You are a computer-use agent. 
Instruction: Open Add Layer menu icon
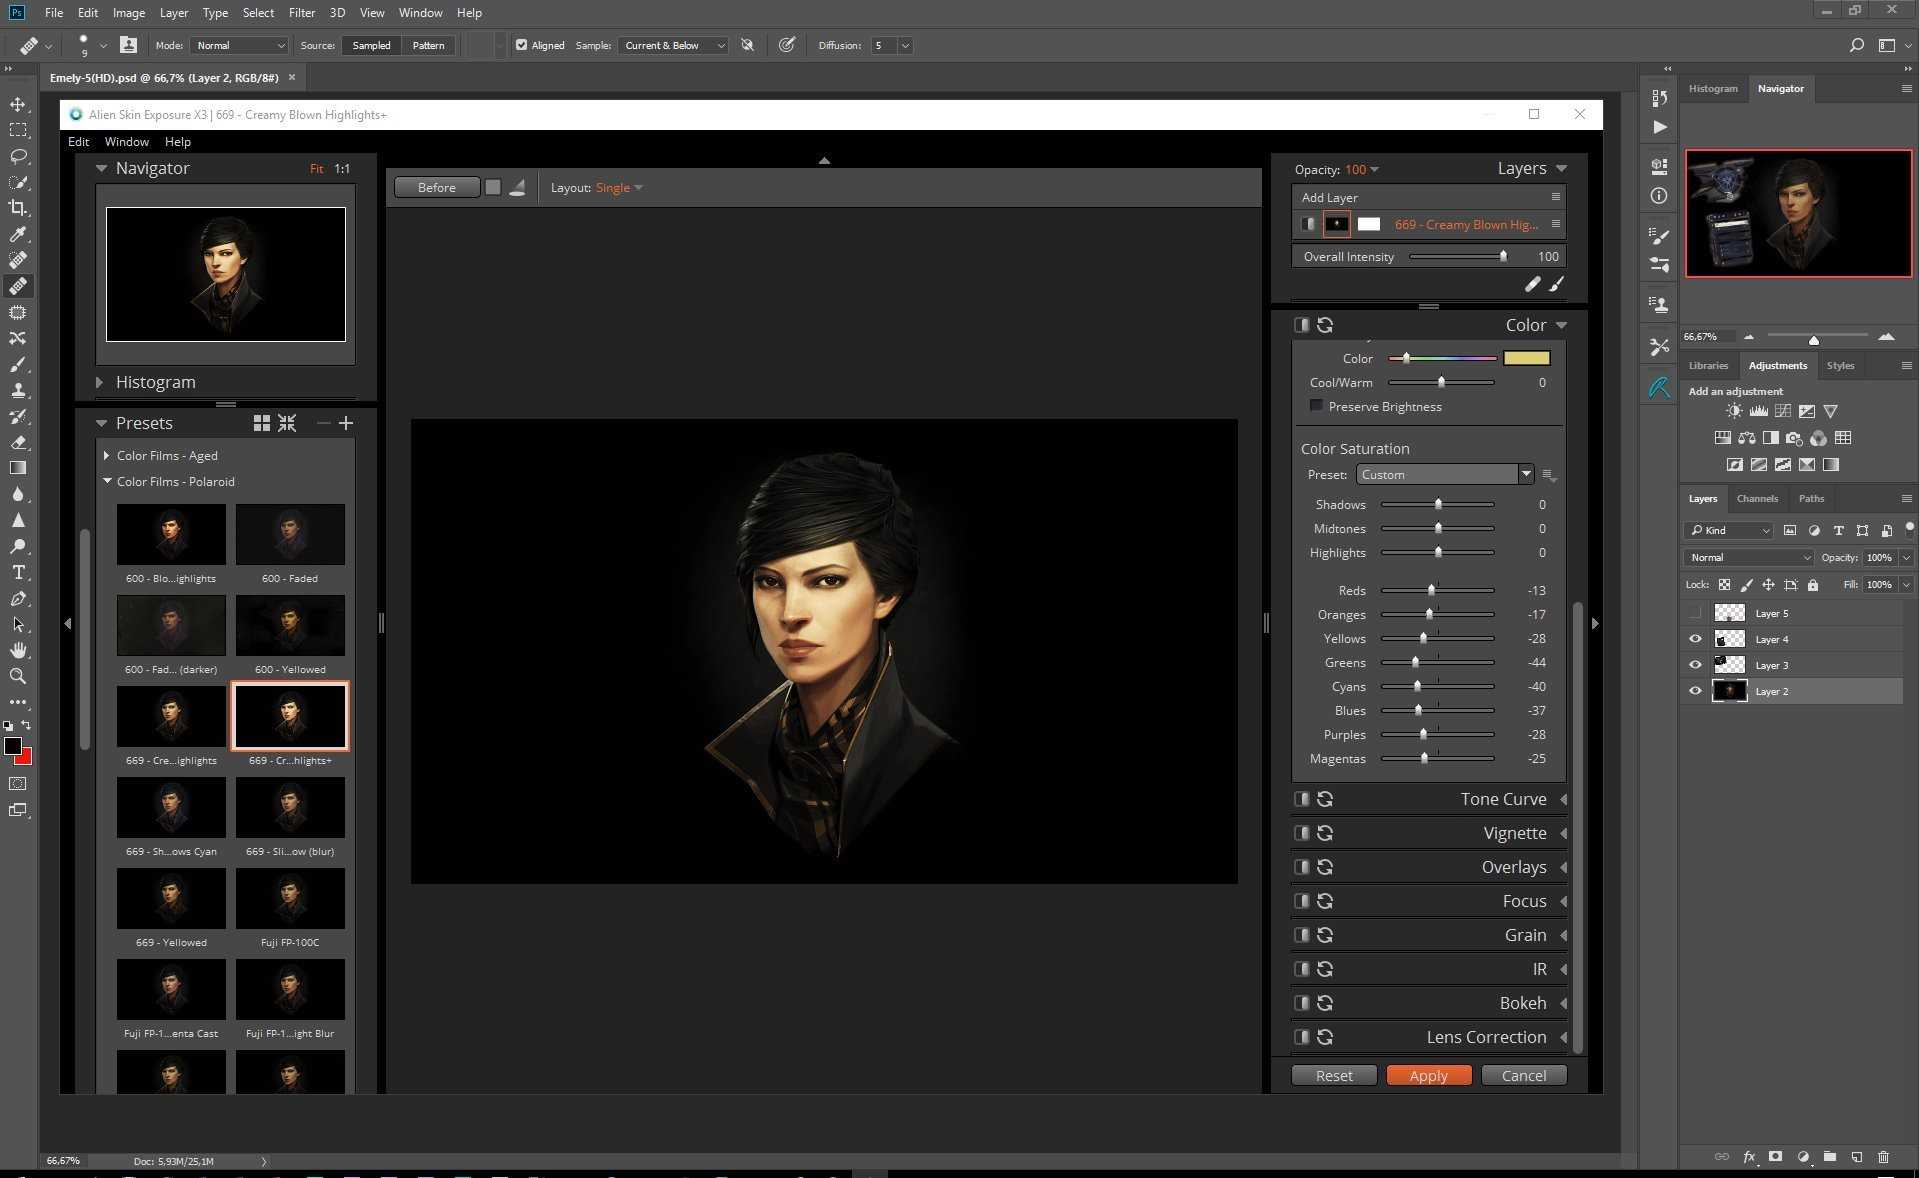[x=1555, y=197]
